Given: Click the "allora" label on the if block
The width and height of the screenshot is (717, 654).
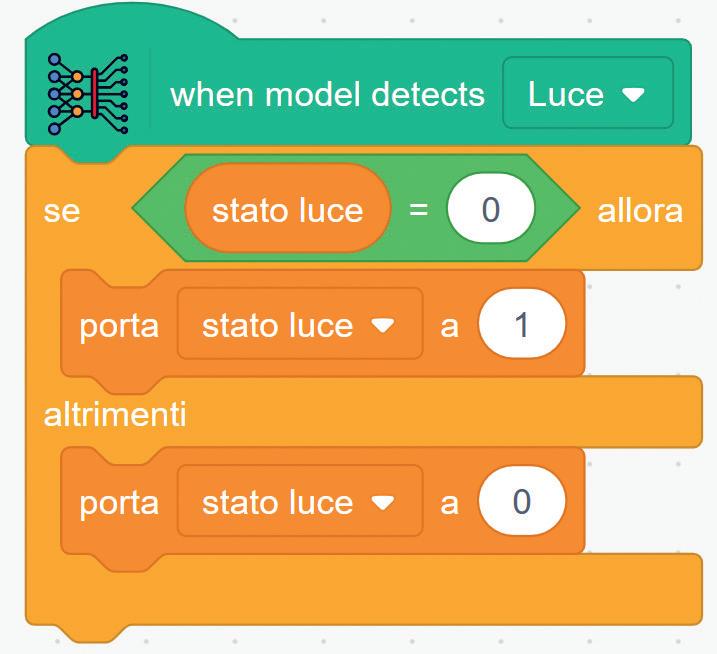Looking at the screenshot, I should (x=640, y=211).
